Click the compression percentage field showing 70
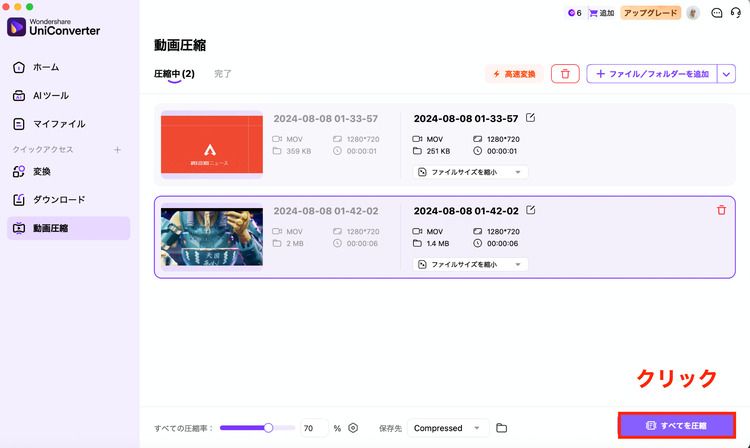 (314, 428)
